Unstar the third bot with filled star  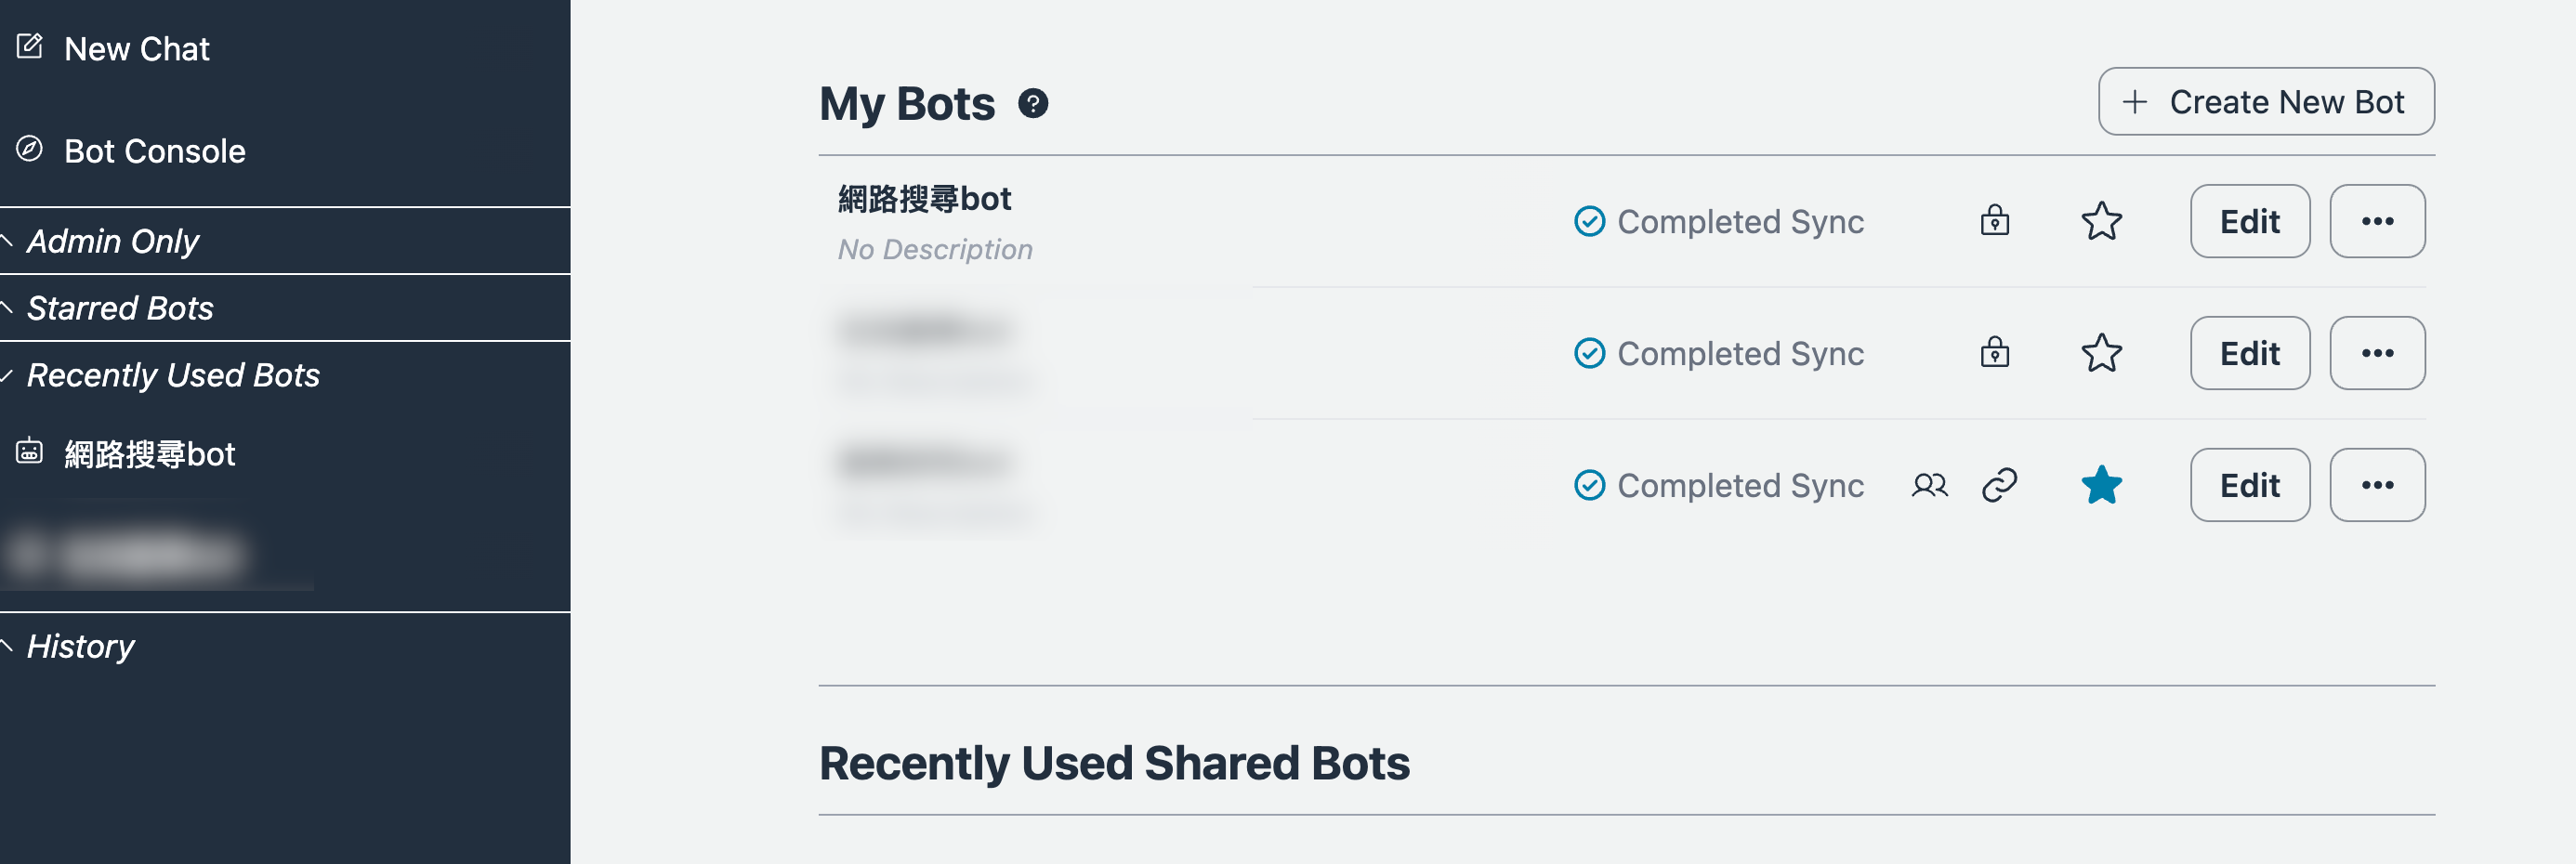tap(2101, 485)
